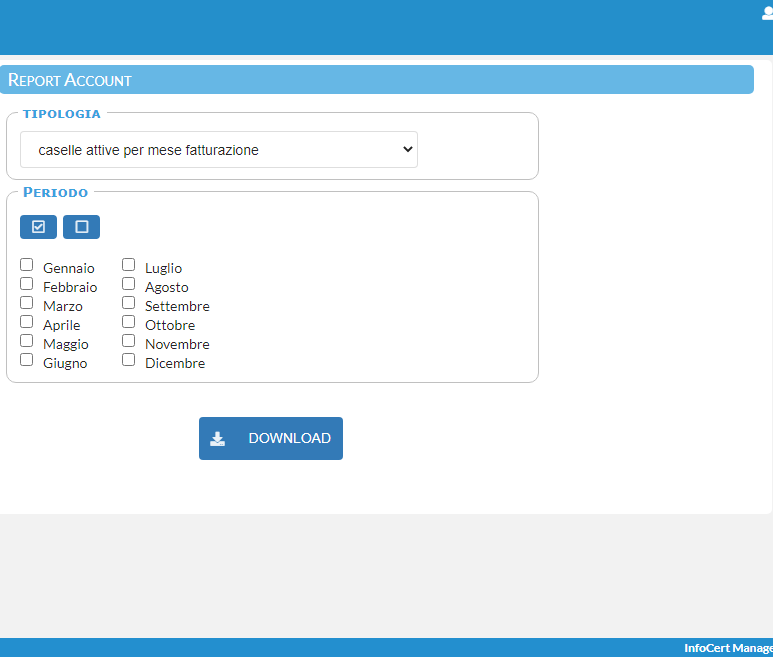
Task: Tick the Febbraio month checkbox
Action: pos(27,284)
